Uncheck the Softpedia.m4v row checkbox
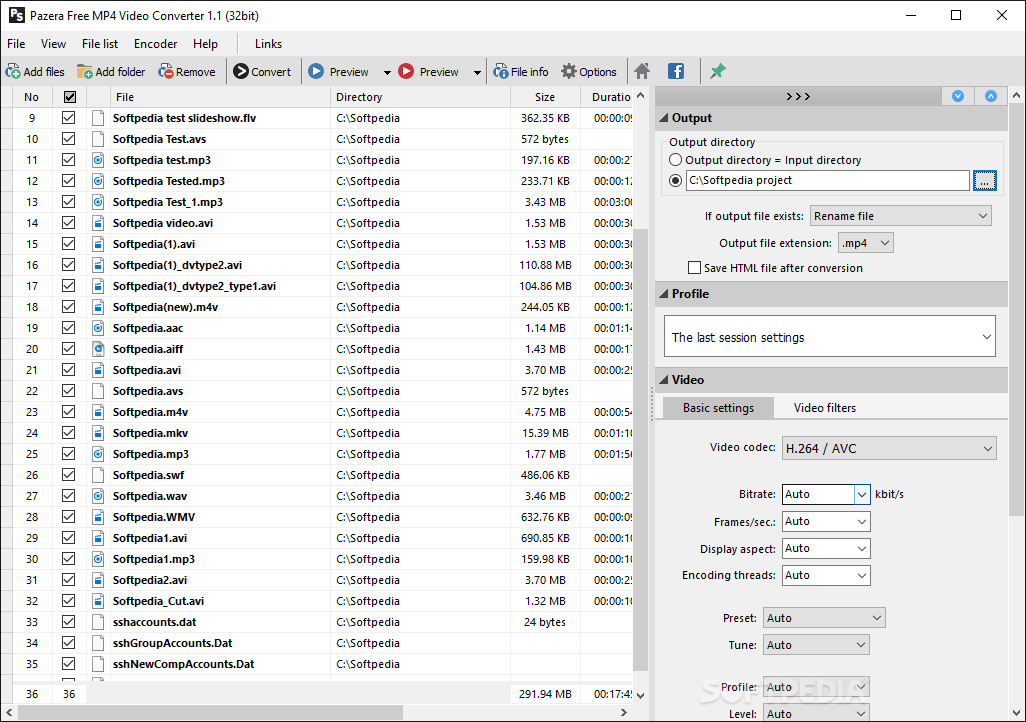Viewport: 1026px width, 722px height. coord(69,412)
